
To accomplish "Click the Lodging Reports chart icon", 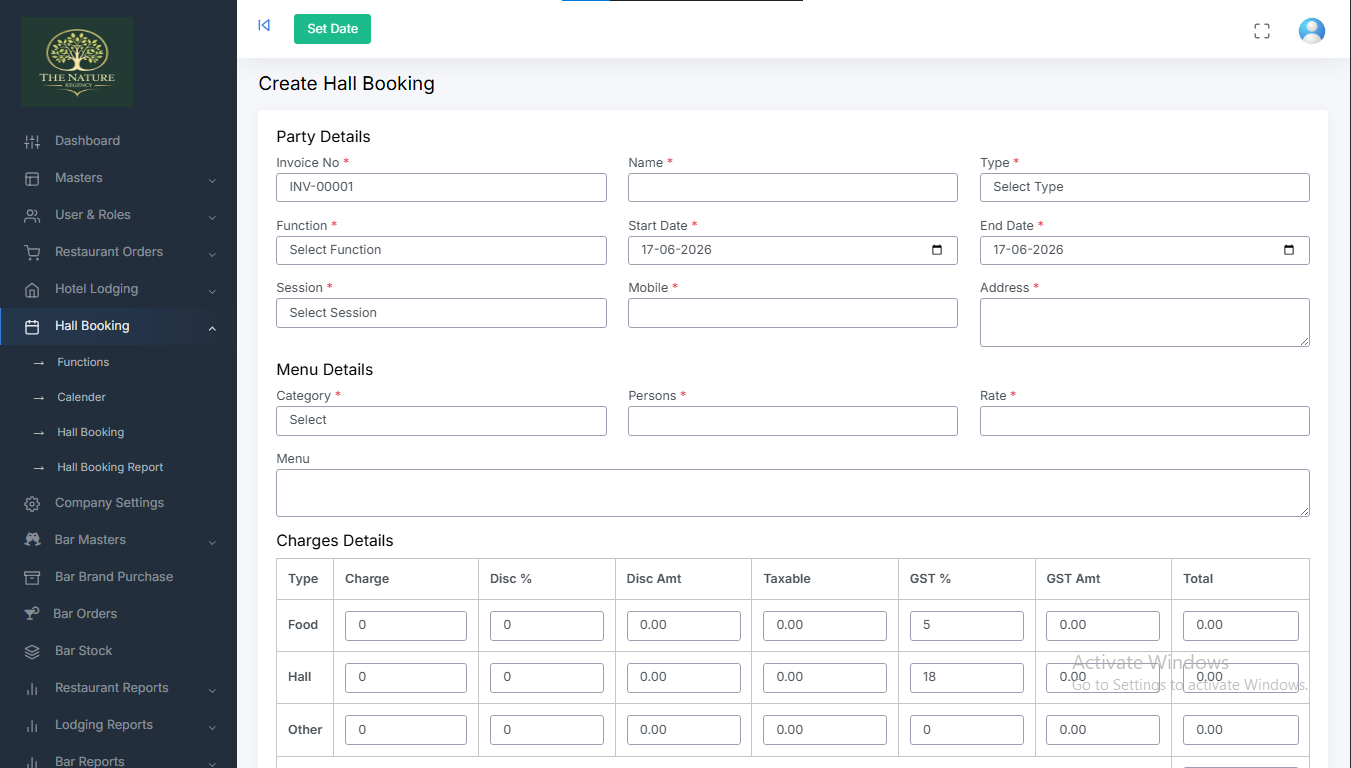I will tap(32, 726).
